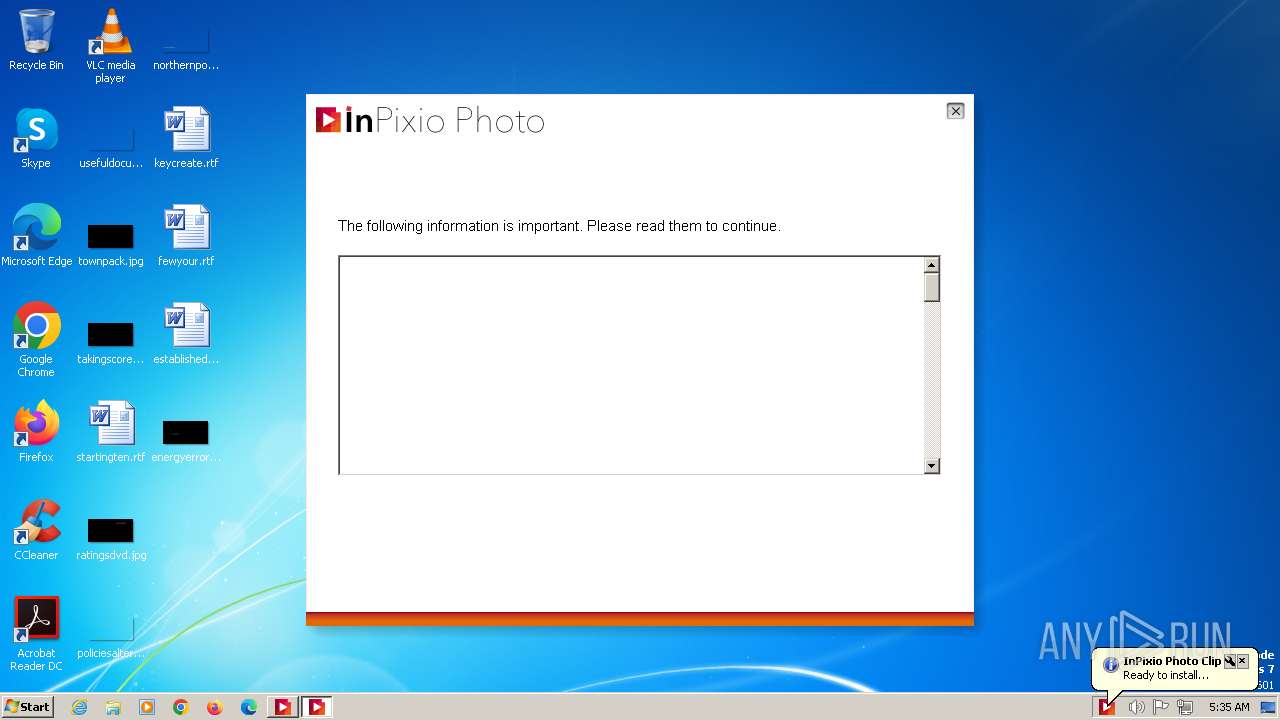Switch to the active inPixio installer taskbar button
The image size is (1280, 720).
[317, 707]
